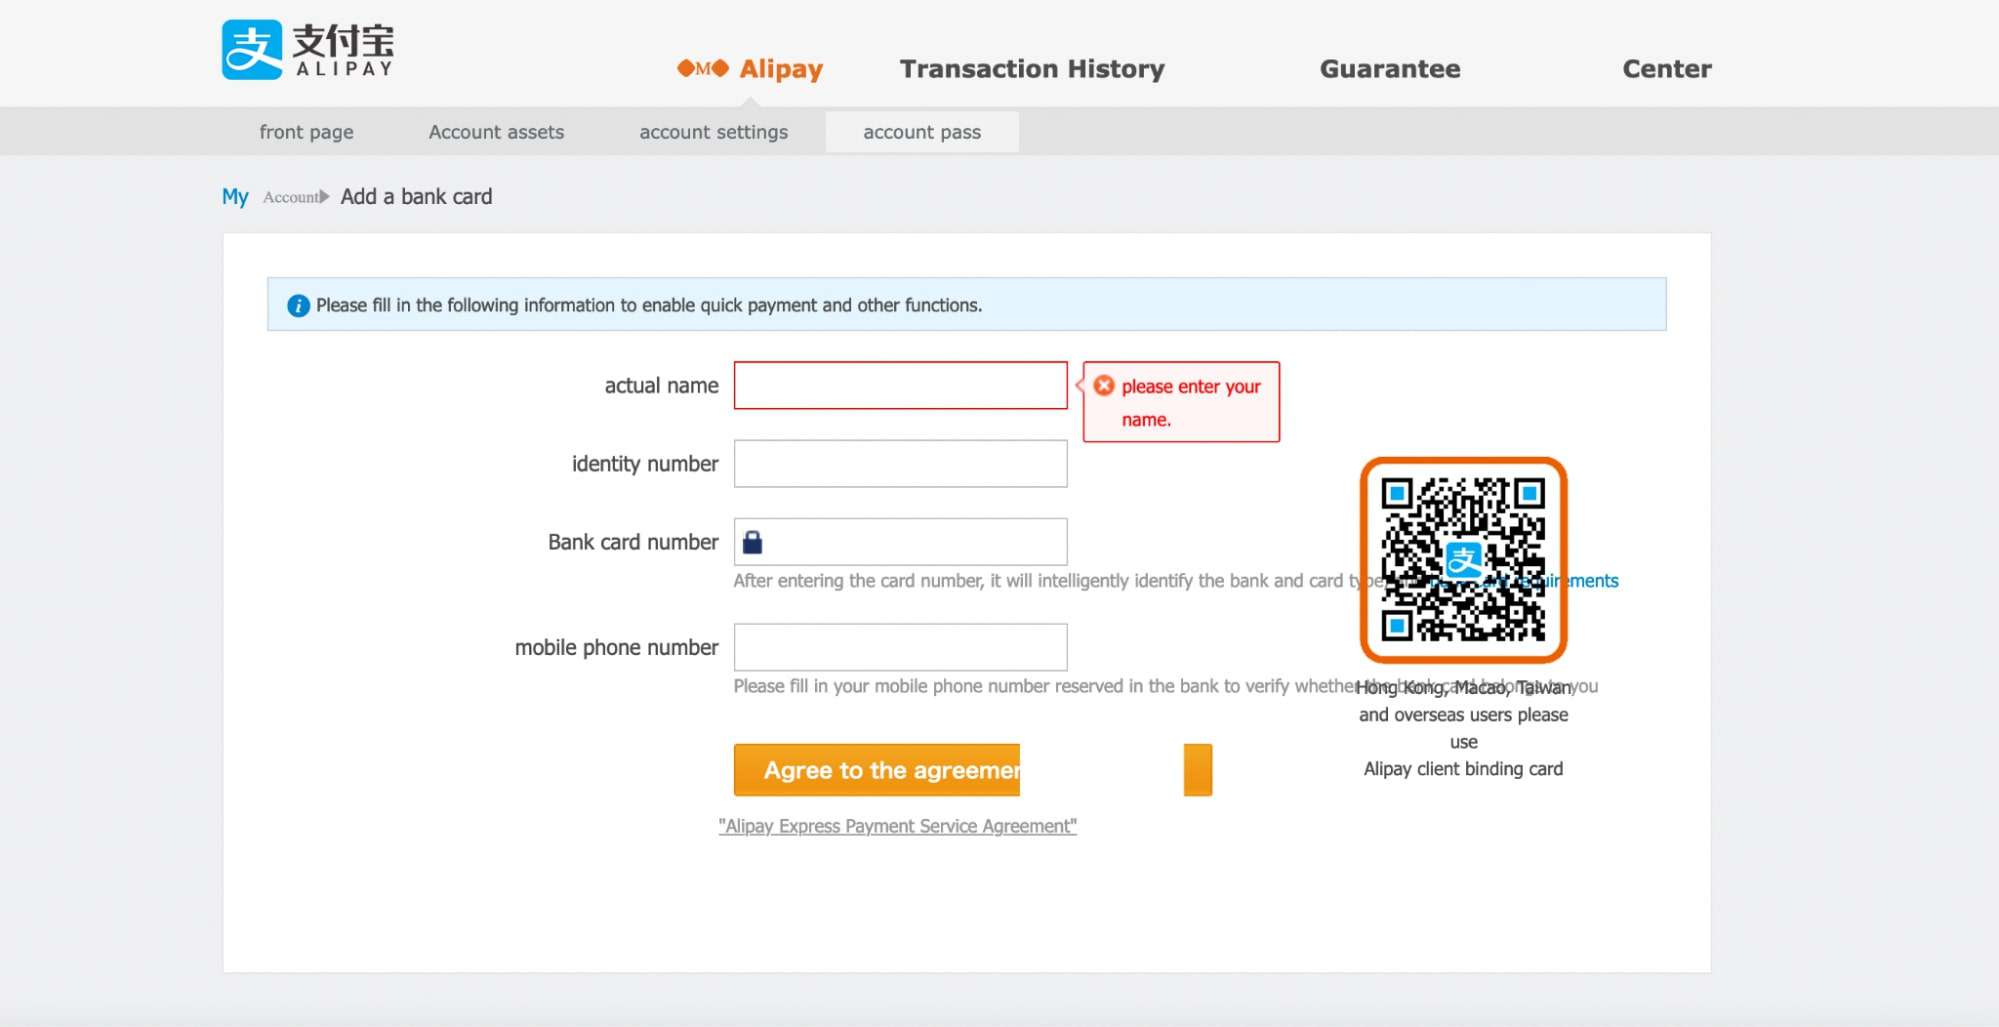
Task: Focus the identity number input field
Action: tap(900, 464)
